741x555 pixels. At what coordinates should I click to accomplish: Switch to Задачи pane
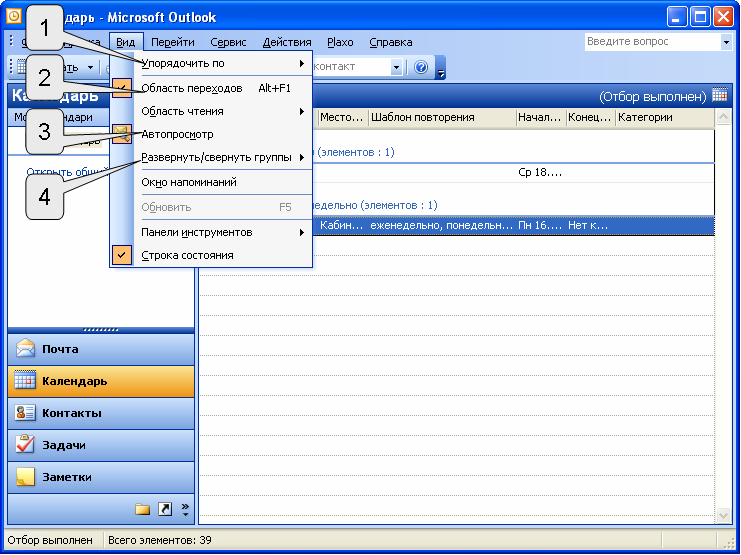point(101,445)
